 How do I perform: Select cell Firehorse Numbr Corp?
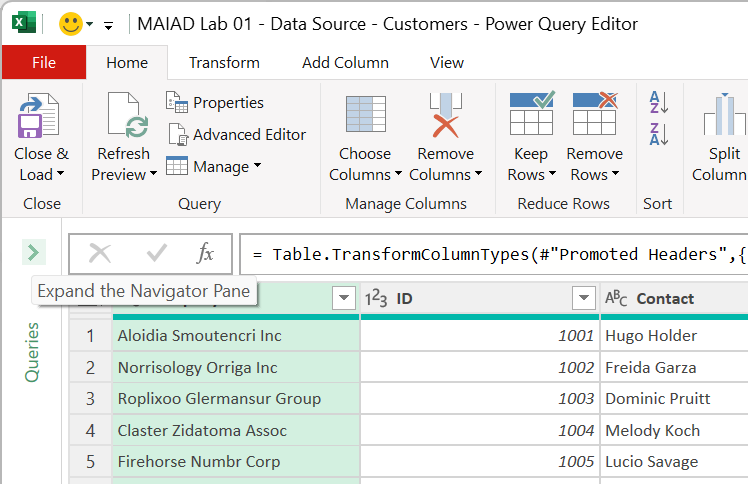236,462
